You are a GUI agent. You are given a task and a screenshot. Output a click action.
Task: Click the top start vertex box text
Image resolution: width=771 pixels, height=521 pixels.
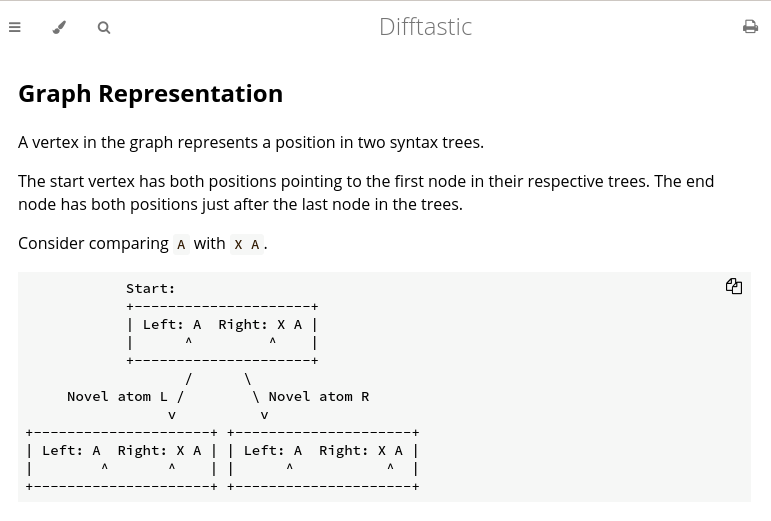[222, 324]
